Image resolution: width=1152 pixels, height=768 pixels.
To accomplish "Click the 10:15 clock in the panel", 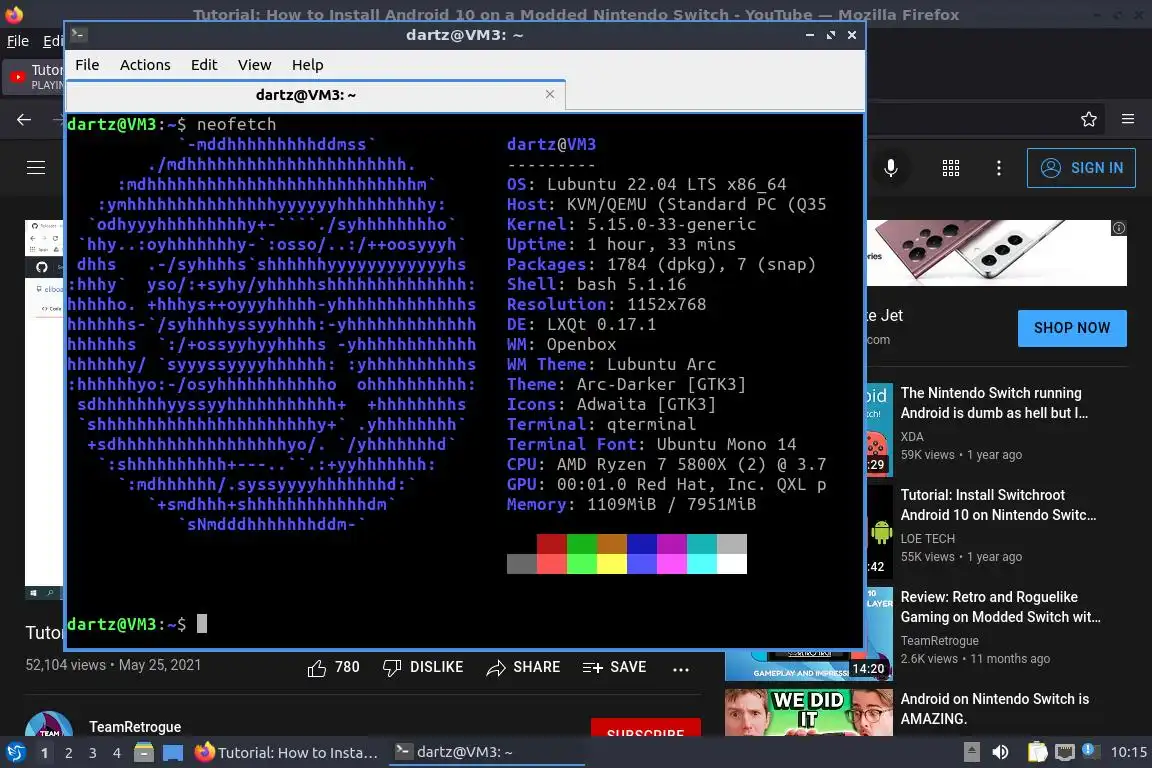I will coord(1128,752).
